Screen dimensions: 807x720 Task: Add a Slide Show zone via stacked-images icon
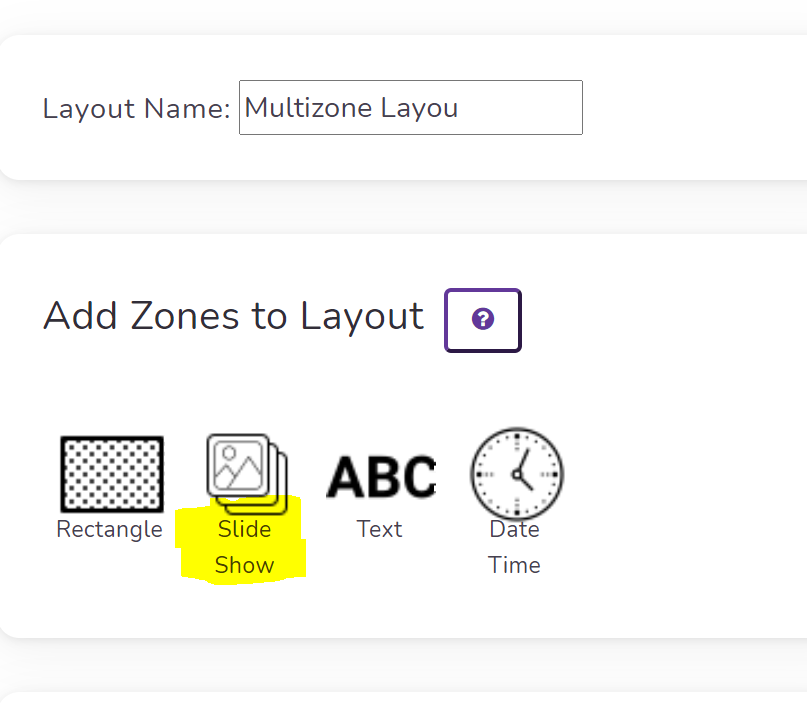(x=247, y=475)
